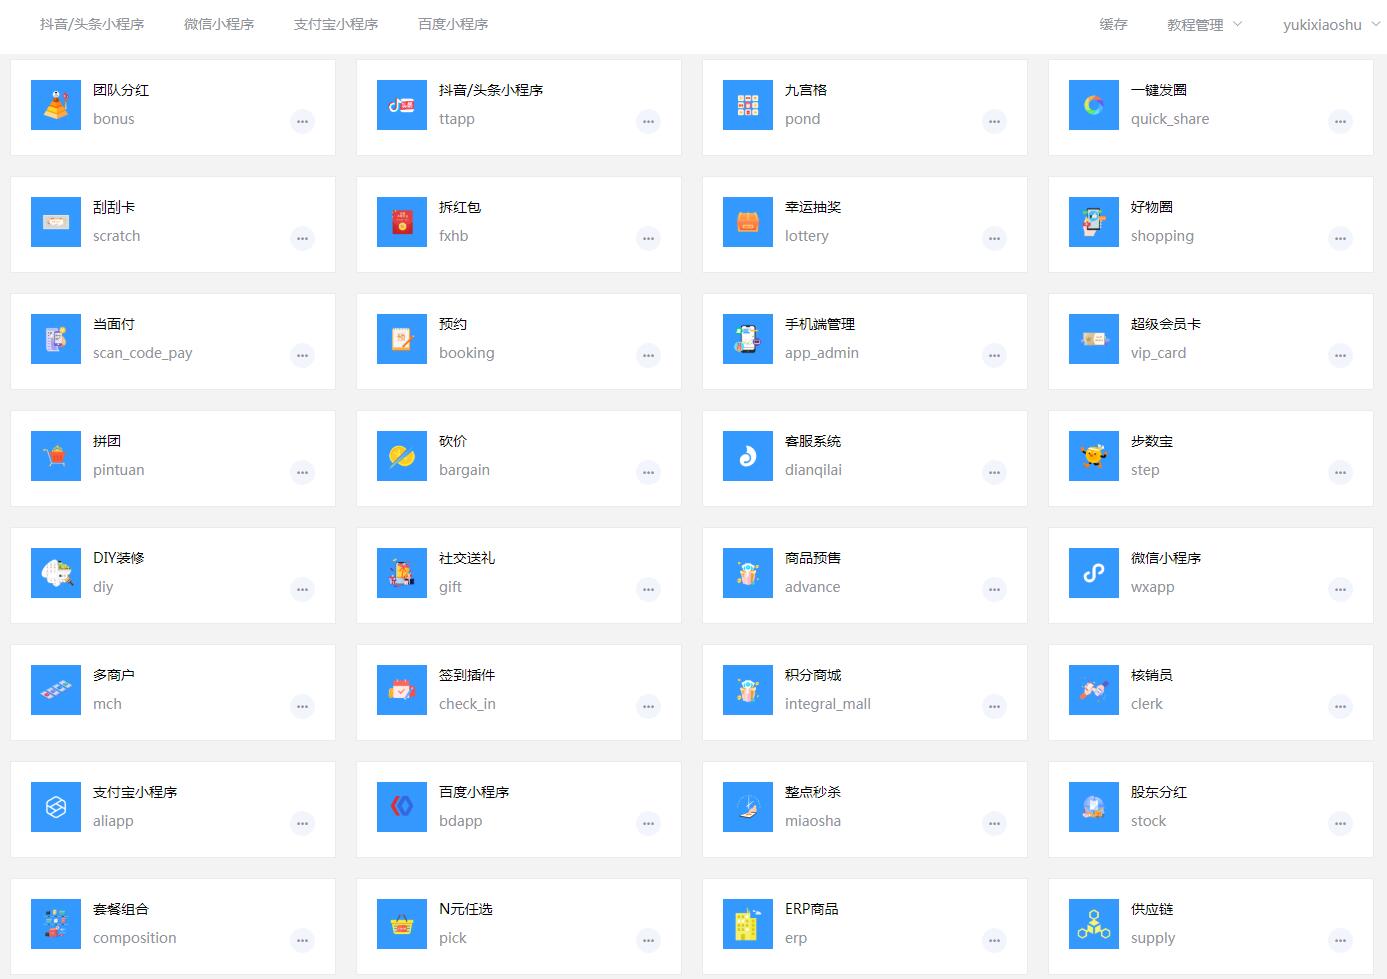The image size is (1387, 979).
Task: Switch to the 抖音/头条小程序 top tab
Action: click(x=92, y=24)
